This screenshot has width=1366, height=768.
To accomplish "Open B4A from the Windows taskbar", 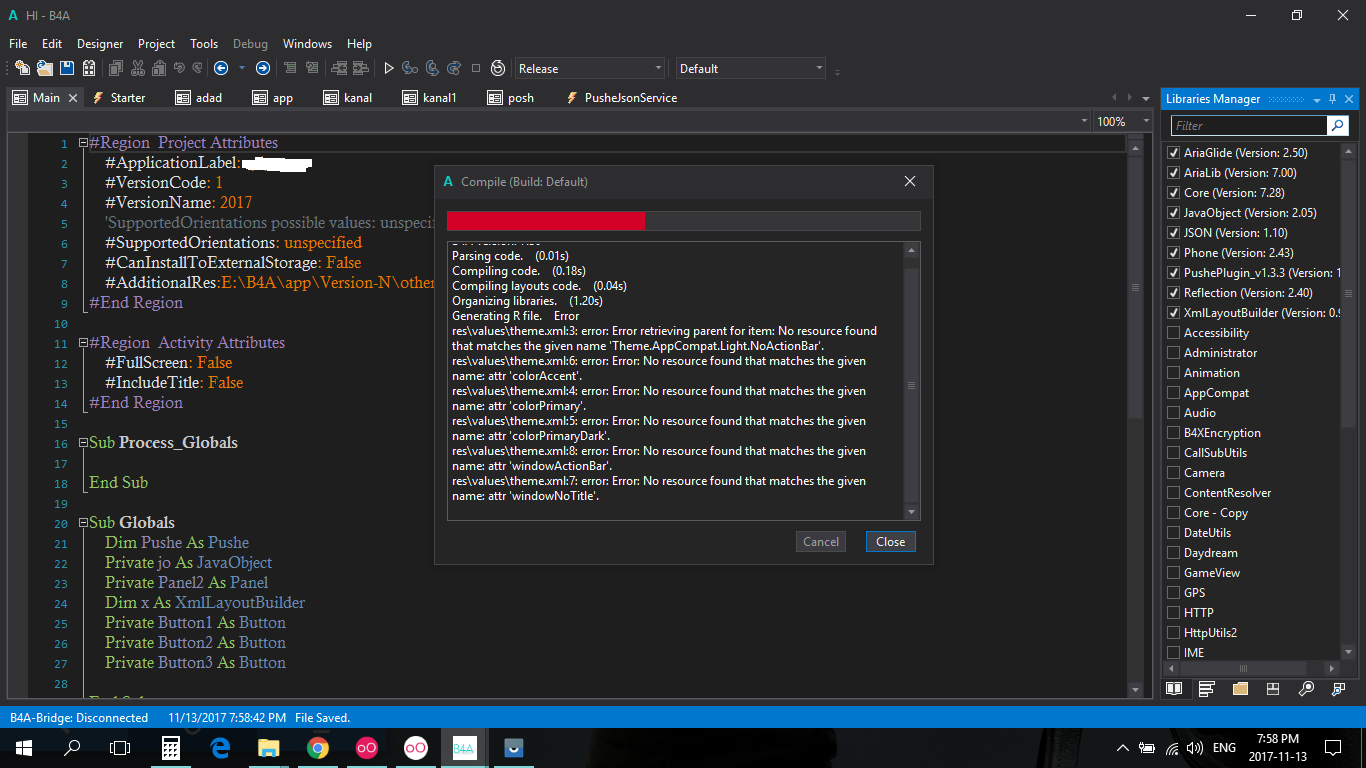I will 463,747.
